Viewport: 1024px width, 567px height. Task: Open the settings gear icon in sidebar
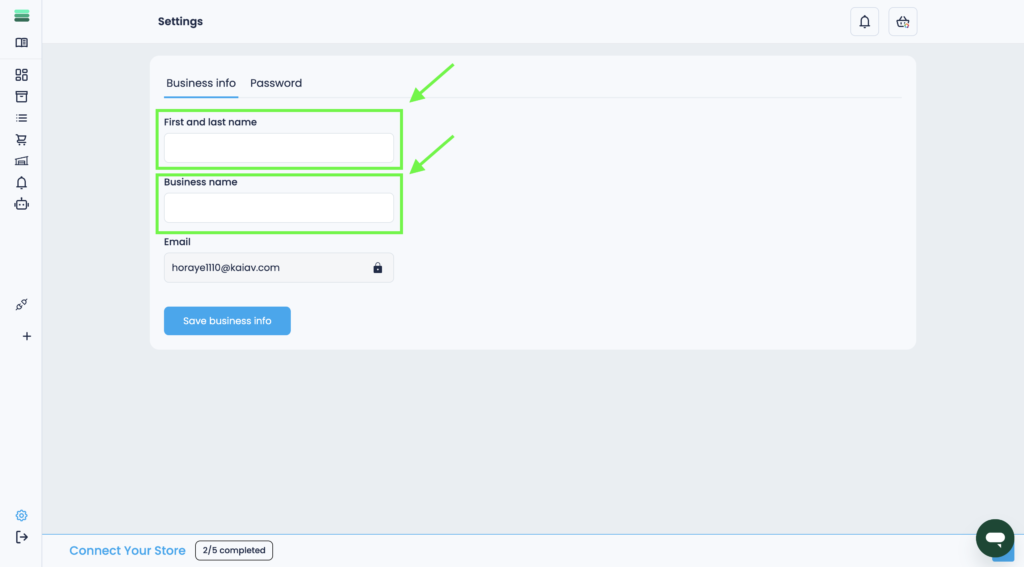(x=21, y=516)
